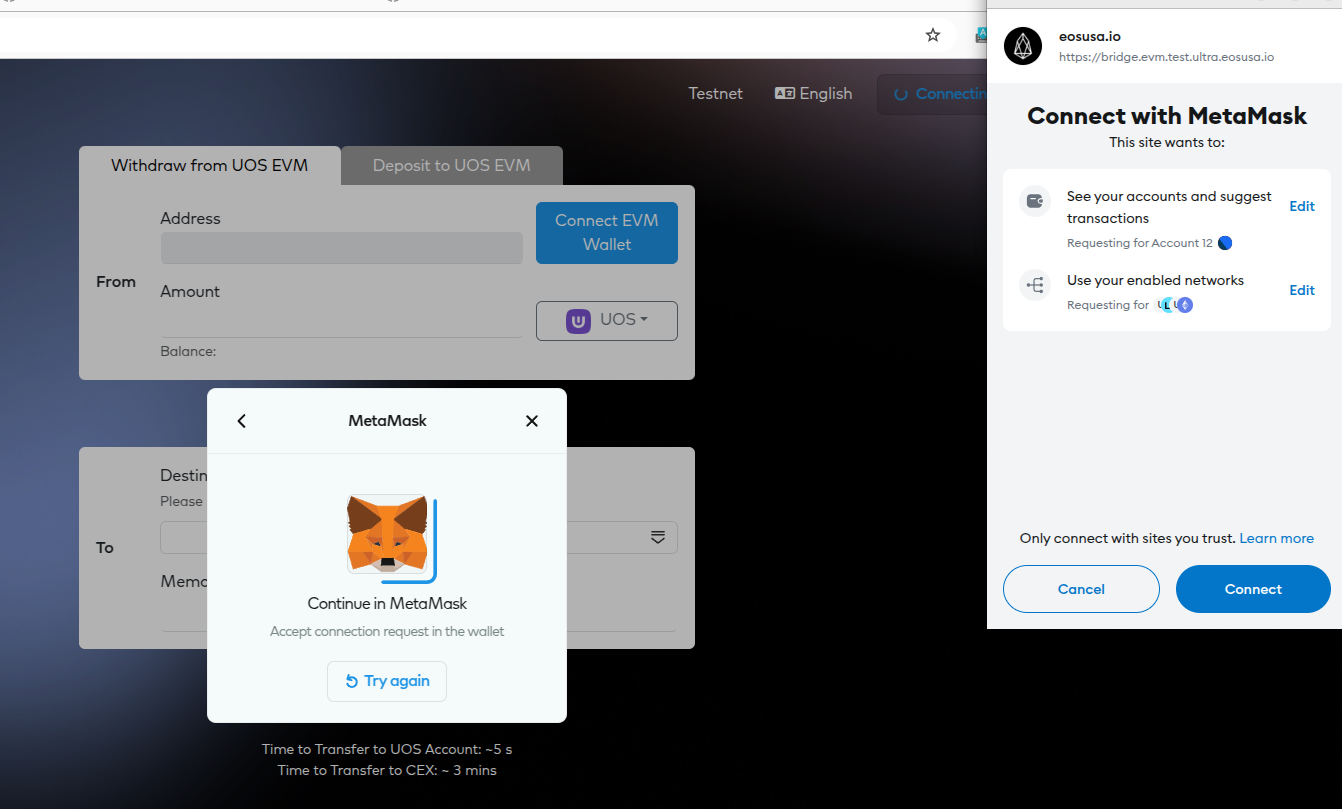
Task: Click 'Time to Transfer to CEX' text
Action: click(387, 770)
